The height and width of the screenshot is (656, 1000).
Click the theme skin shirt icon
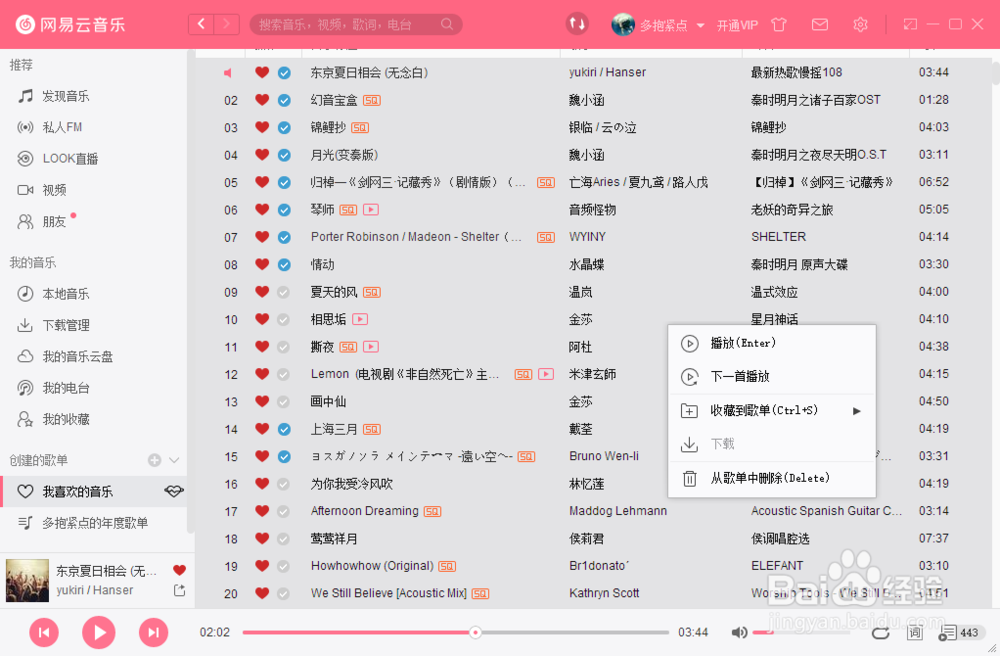pyautogui.click(x=778, y=23)
